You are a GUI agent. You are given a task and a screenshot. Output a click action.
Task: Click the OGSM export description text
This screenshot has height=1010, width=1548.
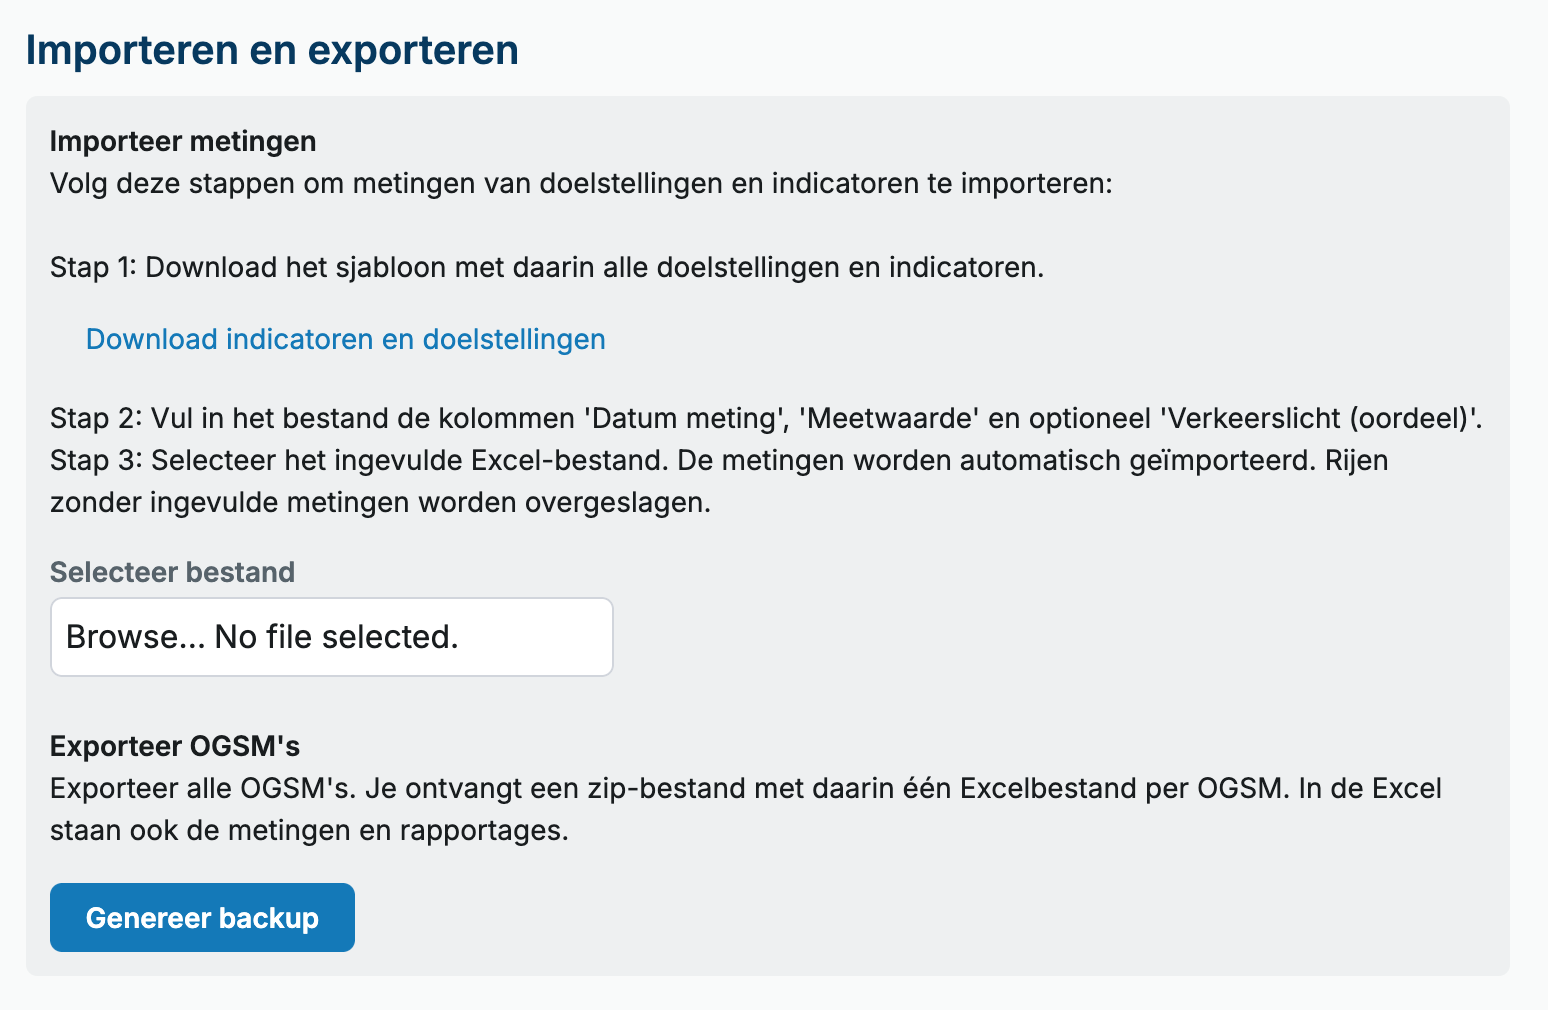[745, 788]
